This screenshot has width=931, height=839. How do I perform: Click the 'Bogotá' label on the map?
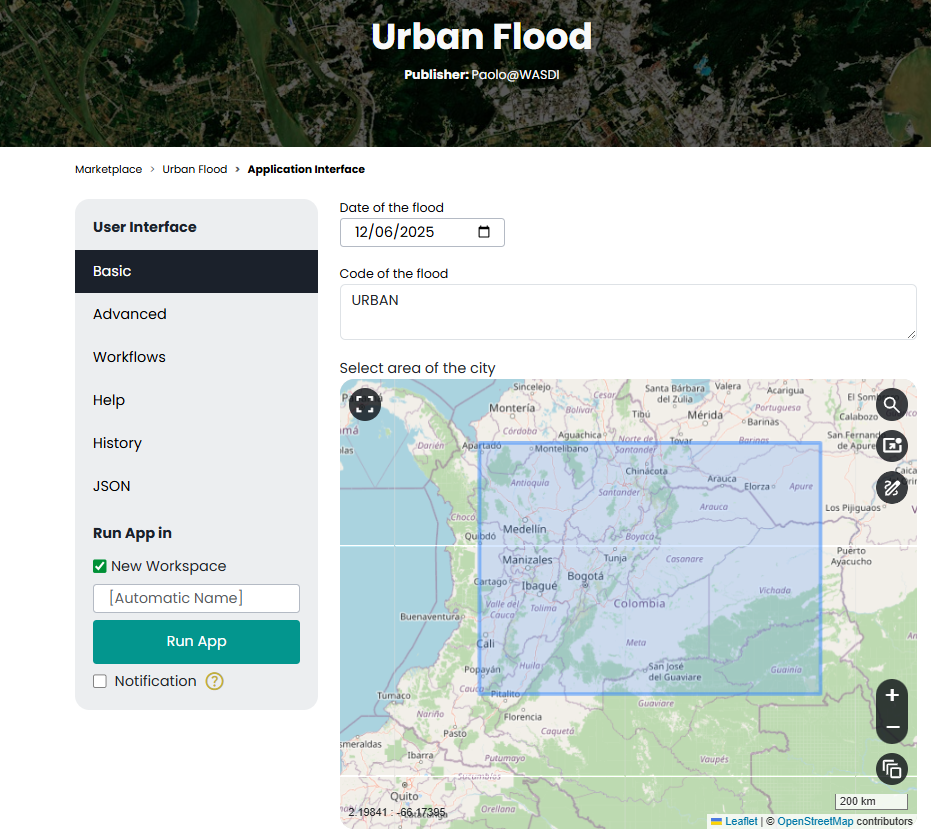[585, 576]
